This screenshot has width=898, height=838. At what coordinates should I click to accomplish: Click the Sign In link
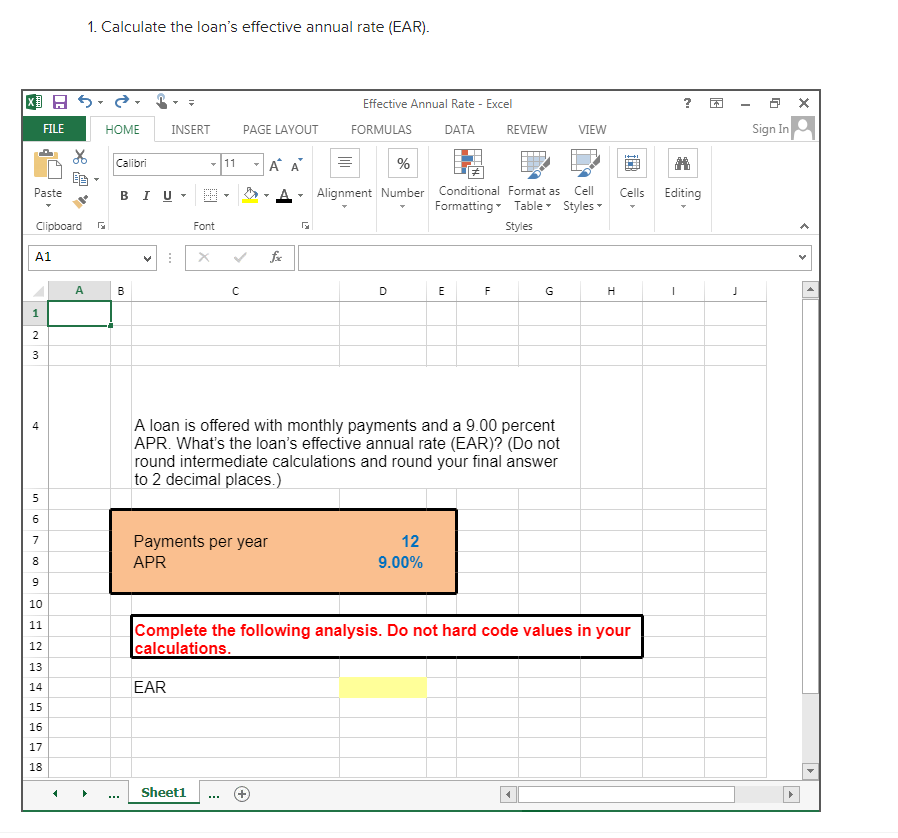click(769, 129)
